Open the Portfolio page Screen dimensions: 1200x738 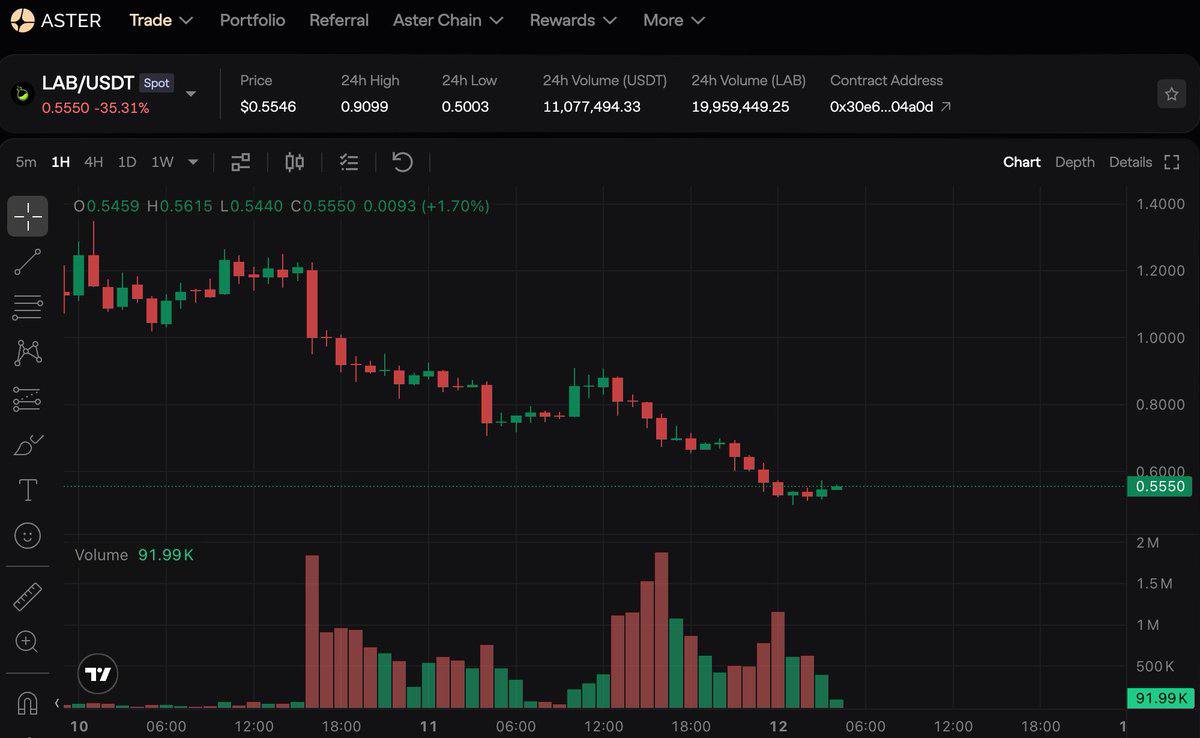pos(252,20)
